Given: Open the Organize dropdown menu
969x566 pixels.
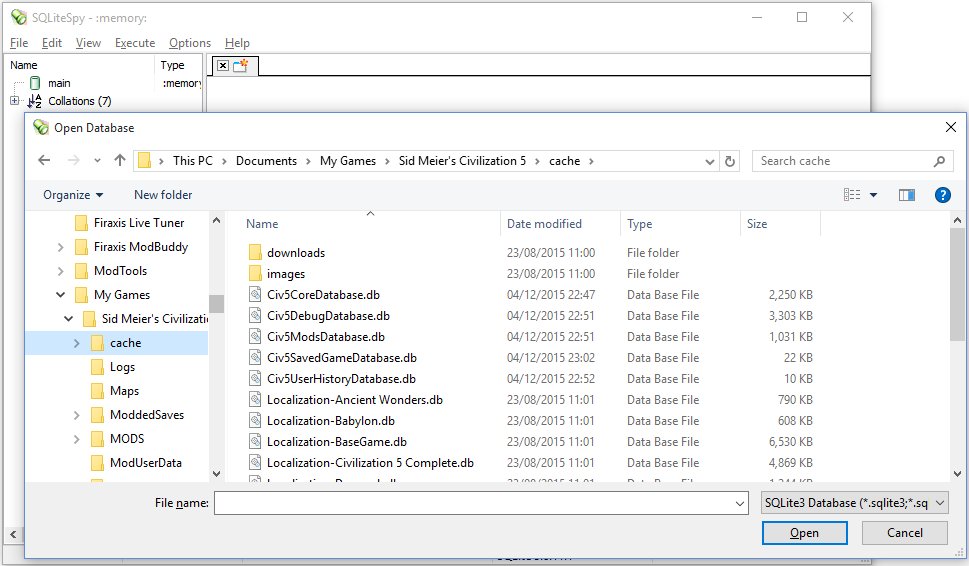Looking at the screenshot, I should (x=73, y=195).
